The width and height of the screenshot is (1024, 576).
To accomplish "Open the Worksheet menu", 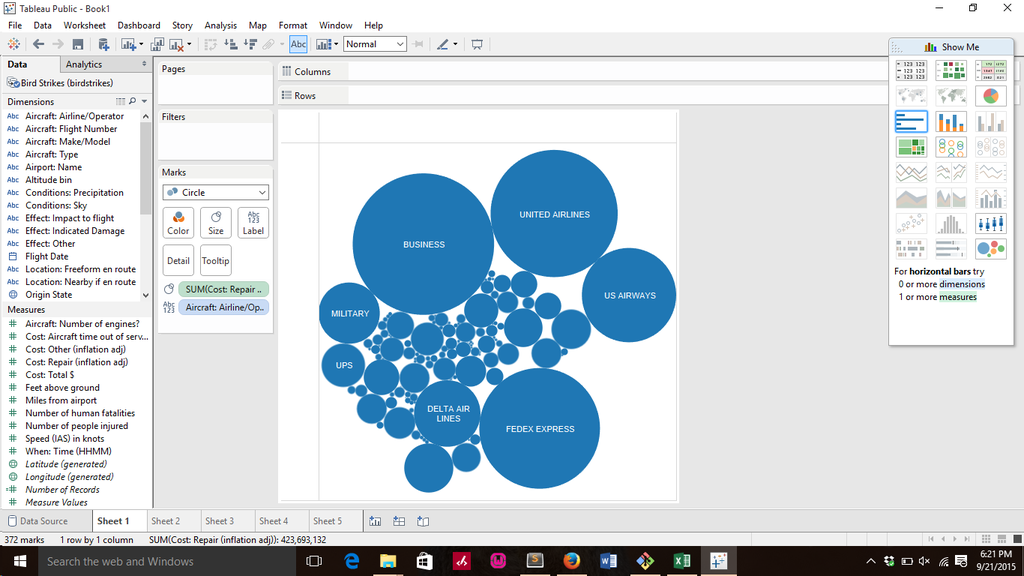I will coord(84,25).
